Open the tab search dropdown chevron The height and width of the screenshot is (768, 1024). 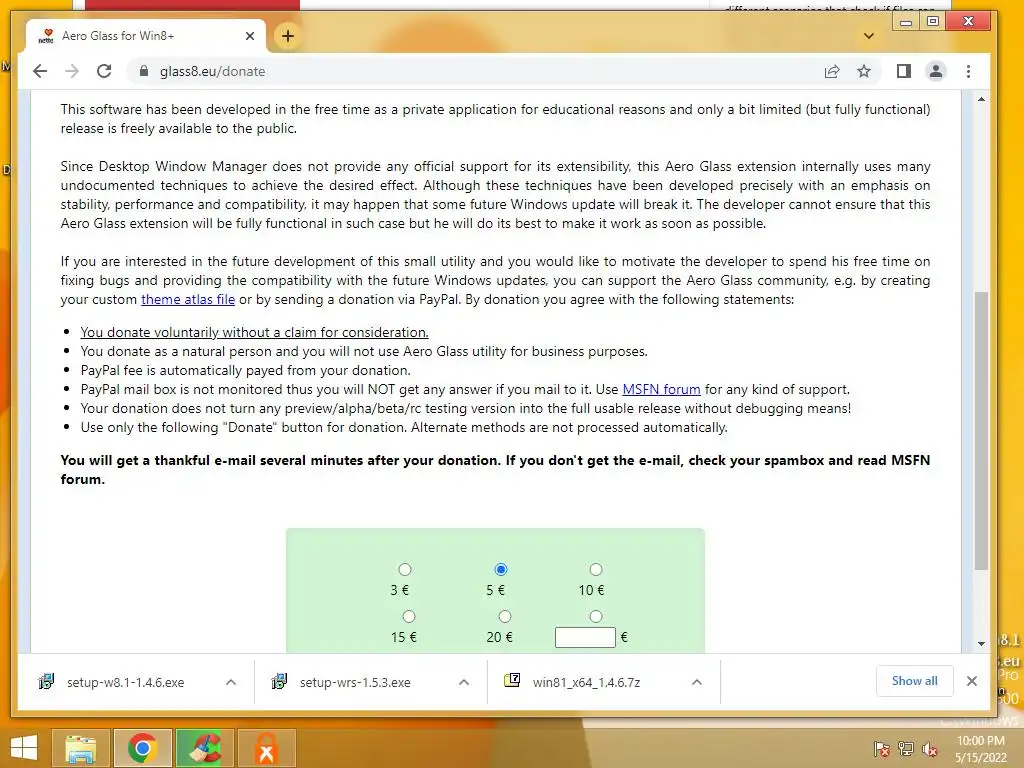tap(869, 36)
